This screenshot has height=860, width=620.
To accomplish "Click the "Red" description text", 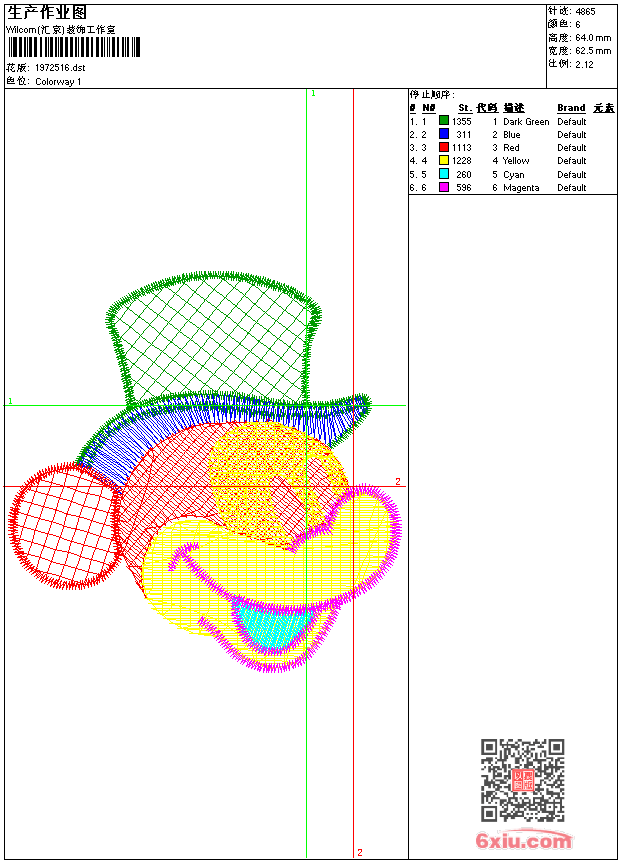I will 511,148.
